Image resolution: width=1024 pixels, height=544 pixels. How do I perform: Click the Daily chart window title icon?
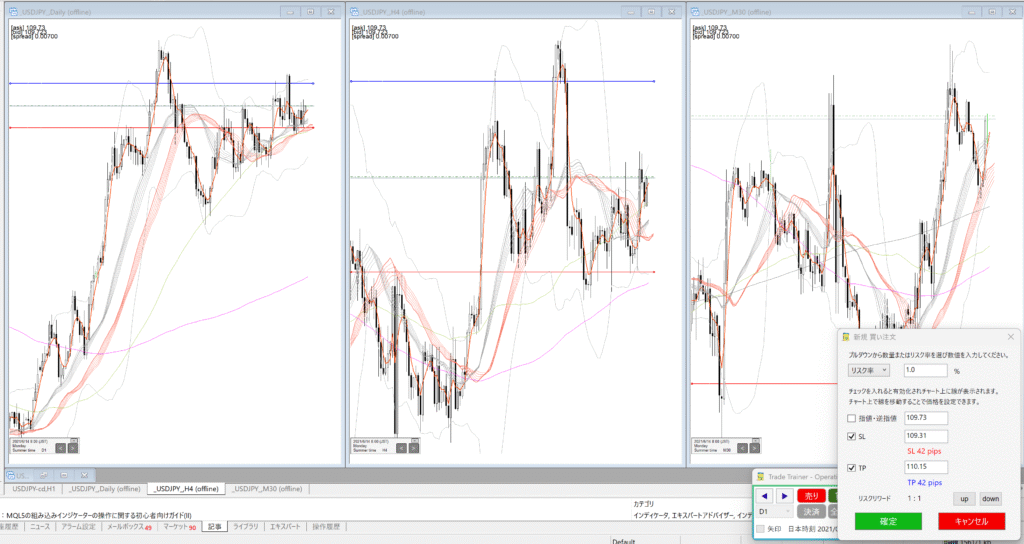pyautogui.click(x=13, y=12)
